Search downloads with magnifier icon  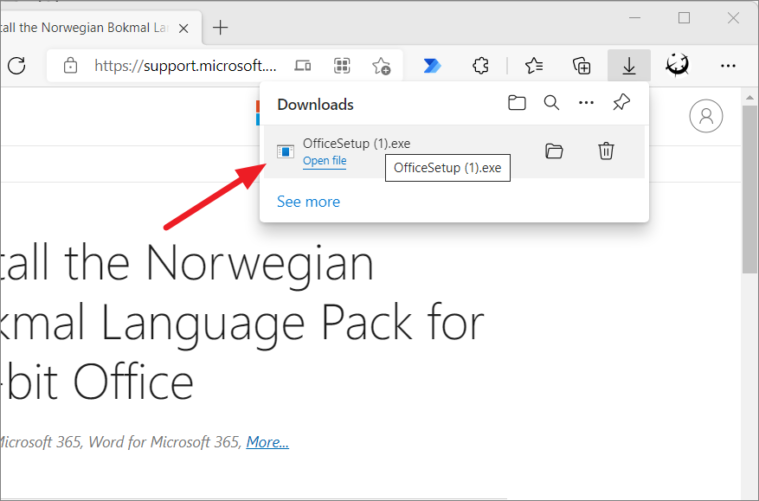[551, 103]
